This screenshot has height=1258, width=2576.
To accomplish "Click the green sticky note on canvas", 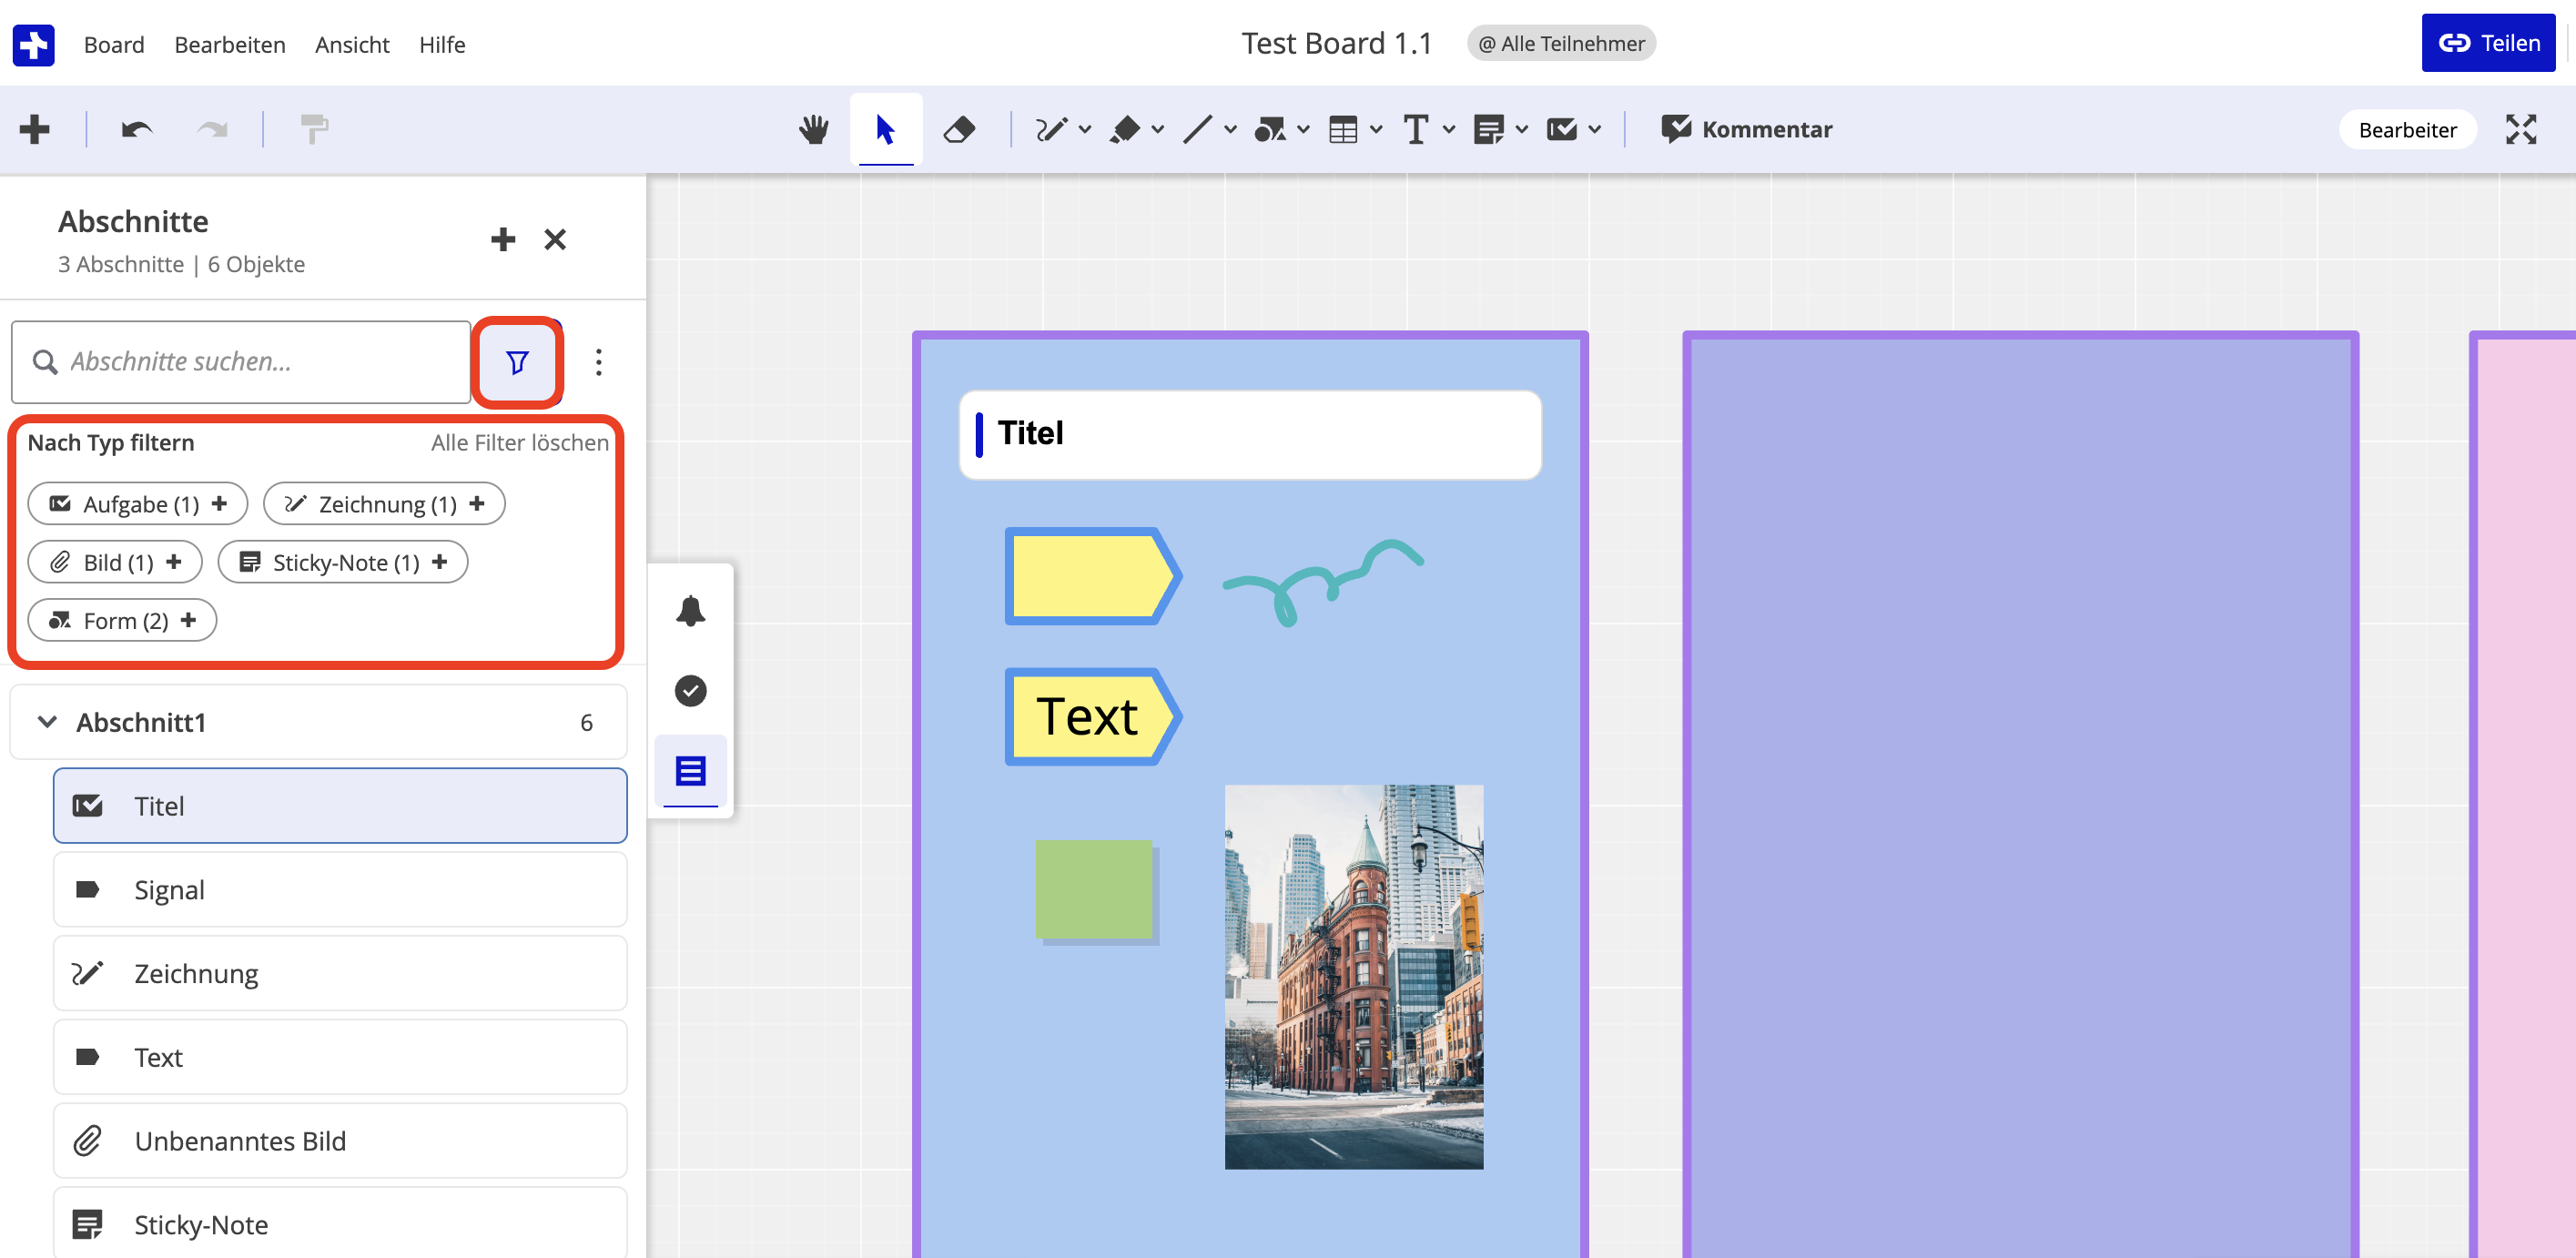I will pos(1096,891).
